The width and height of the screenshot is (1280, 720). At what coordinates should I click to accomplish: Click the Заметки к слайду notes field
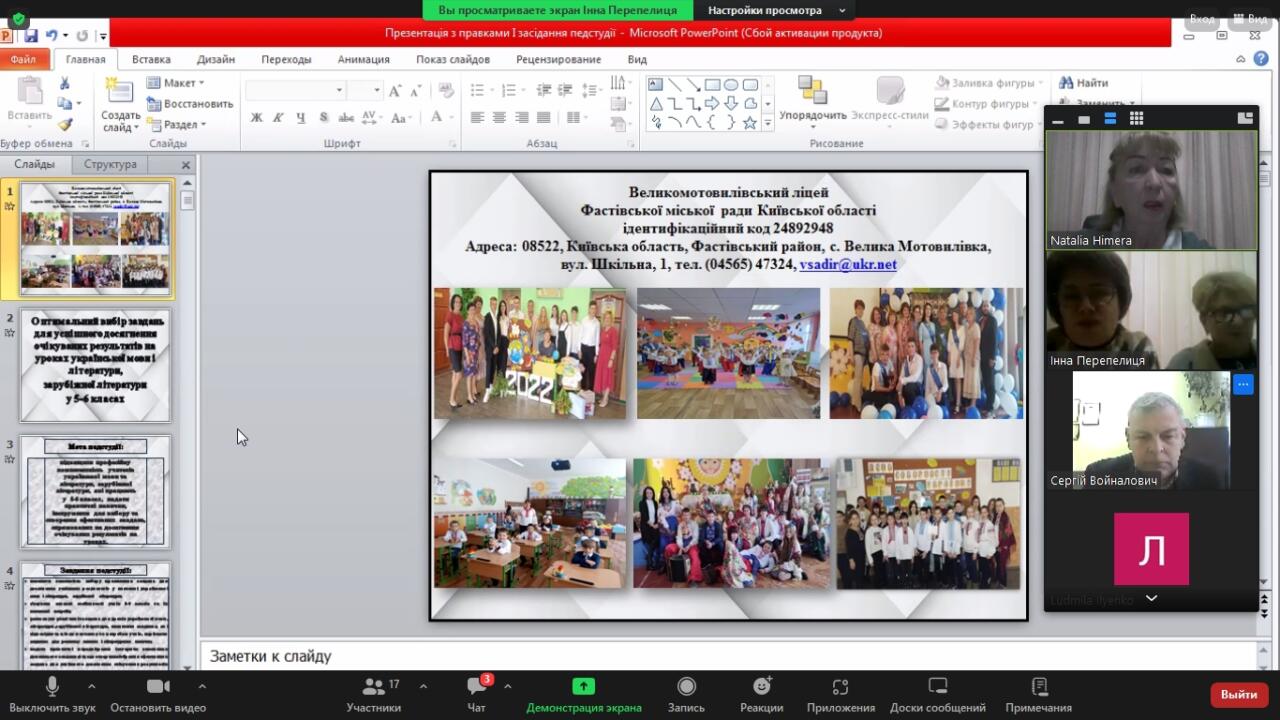[x=728, y=656]
